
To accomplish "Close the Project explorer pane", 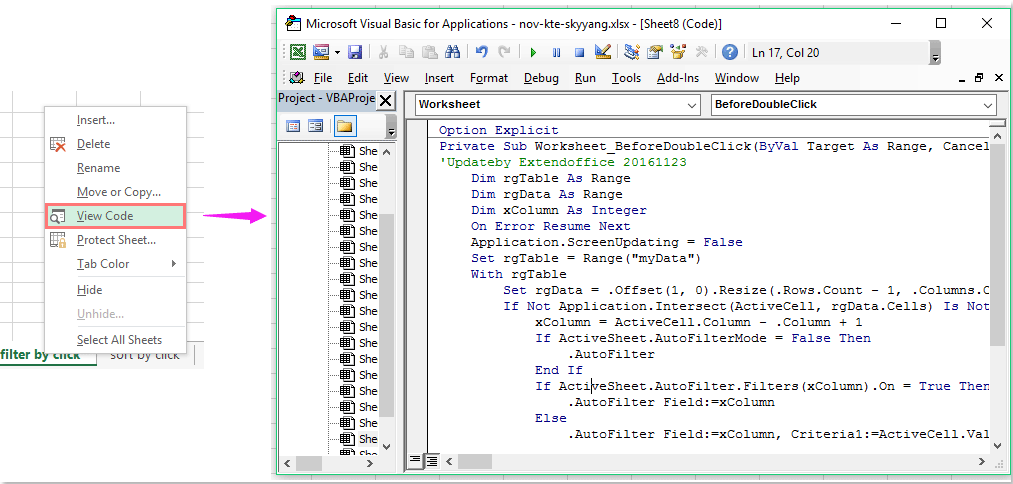I will pyautogui.click(x=386, y=100).
